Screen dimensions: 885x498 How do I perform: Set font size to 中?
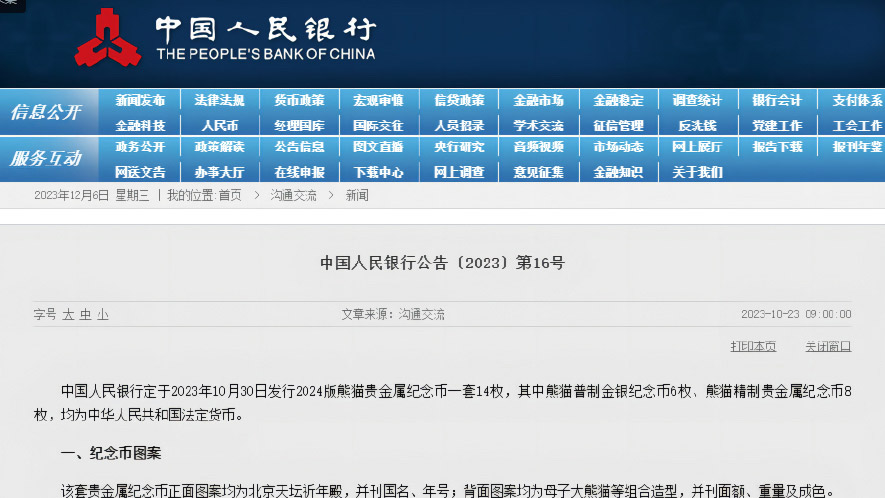[x=85, y=314]
